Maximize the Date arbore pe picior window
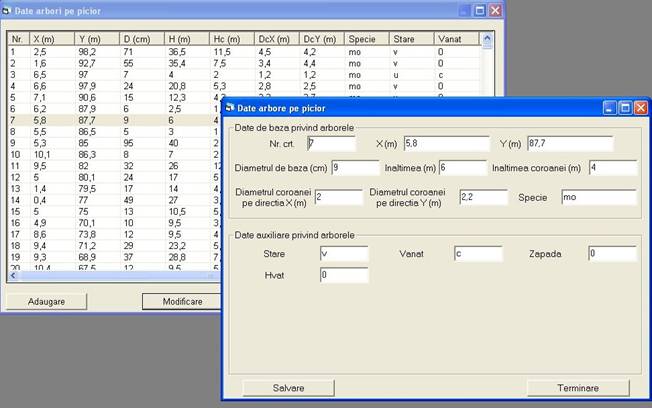The width and height of the screenshot is (652, 408). (x=625, y=108)
